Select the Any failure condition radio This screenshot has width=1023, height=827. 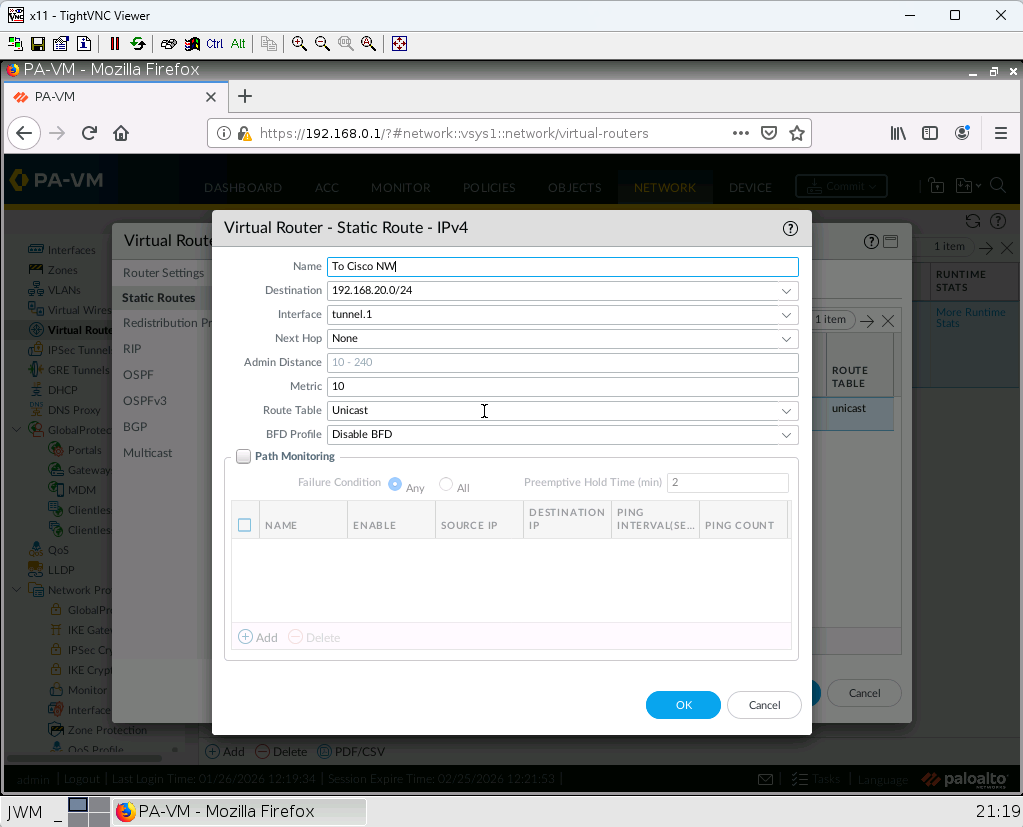(x=395, y=484)
